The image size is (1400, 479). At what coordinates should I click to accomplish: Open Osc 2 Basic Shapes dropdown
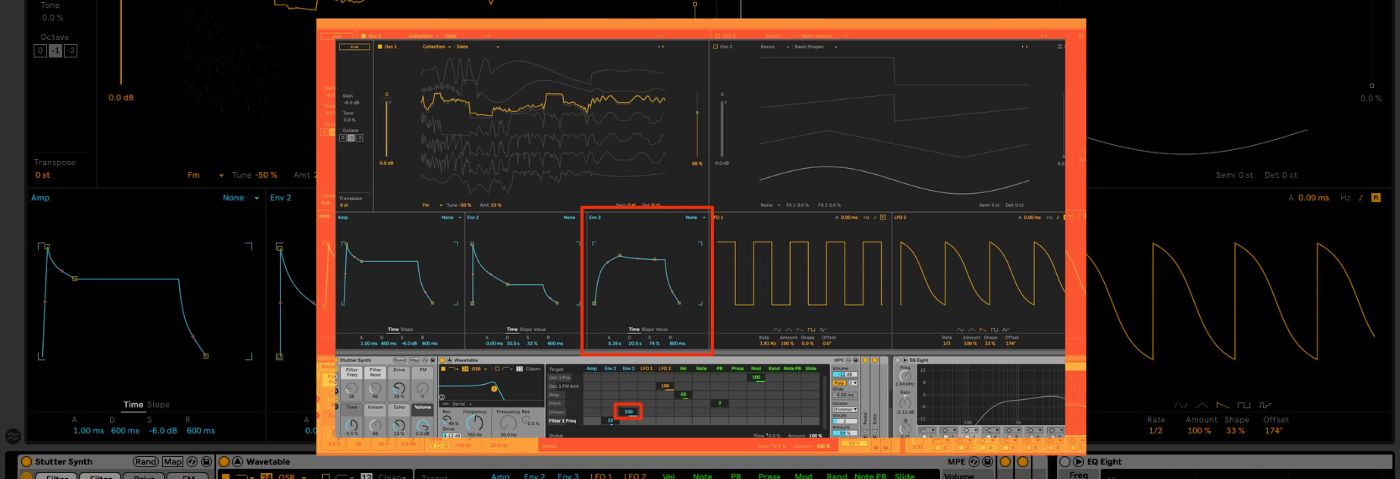tap(816, 47)
